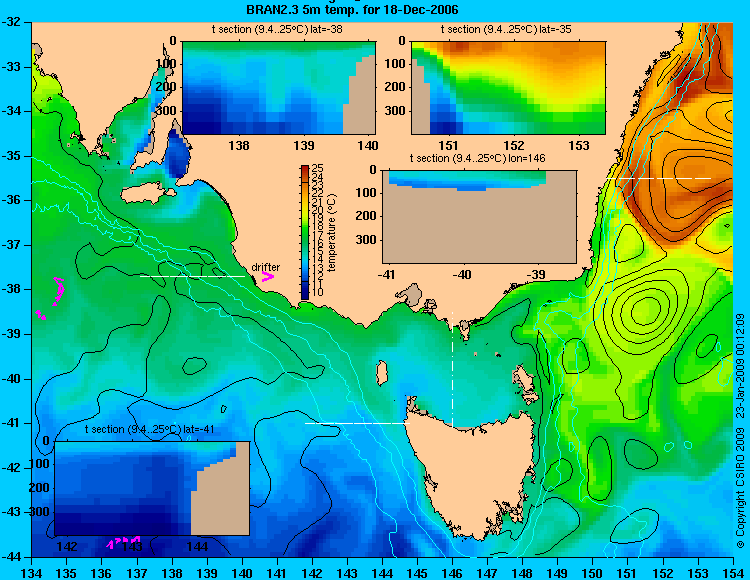
Task: Click the white dash-dot lon=146 section line
Action: pyautogui.click(x=452, y=369)
